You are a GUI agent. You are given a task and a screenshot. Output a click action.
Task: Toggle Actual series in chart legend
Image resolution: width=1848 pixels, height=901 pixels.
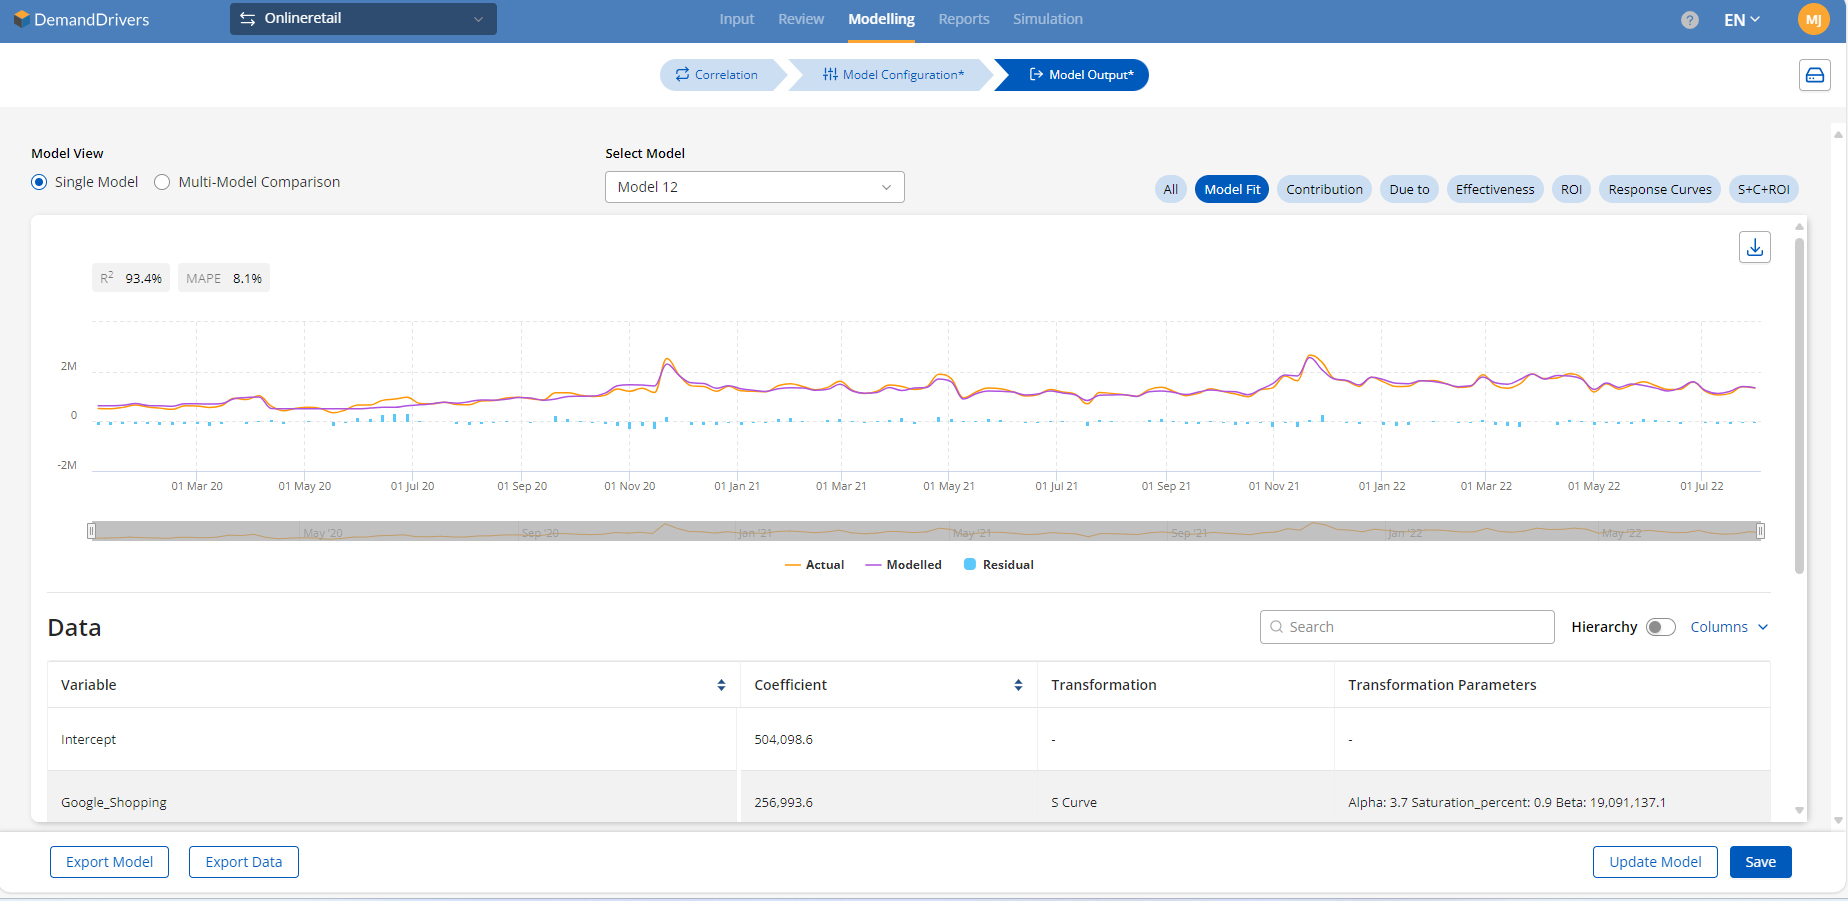pyautogui.click(x=814, y=565)
